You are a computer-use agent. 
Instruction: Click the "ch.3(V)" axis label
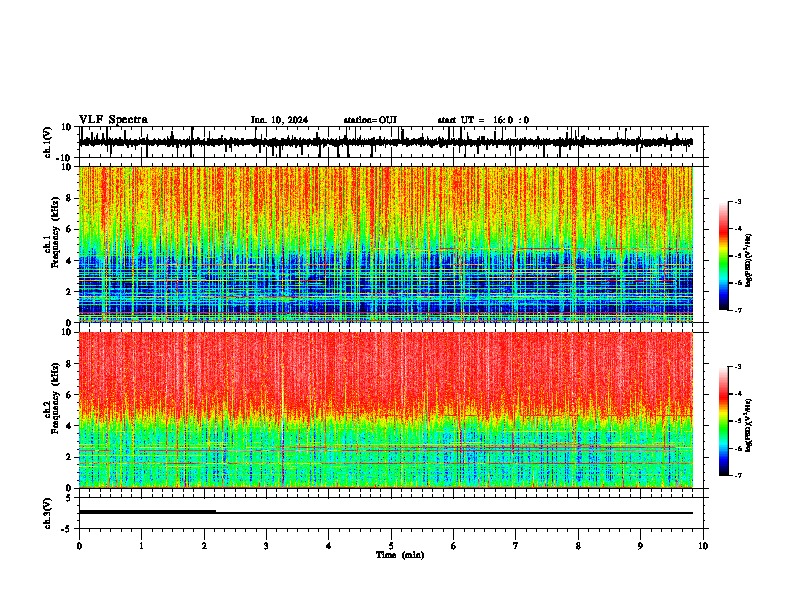point(48,513)
